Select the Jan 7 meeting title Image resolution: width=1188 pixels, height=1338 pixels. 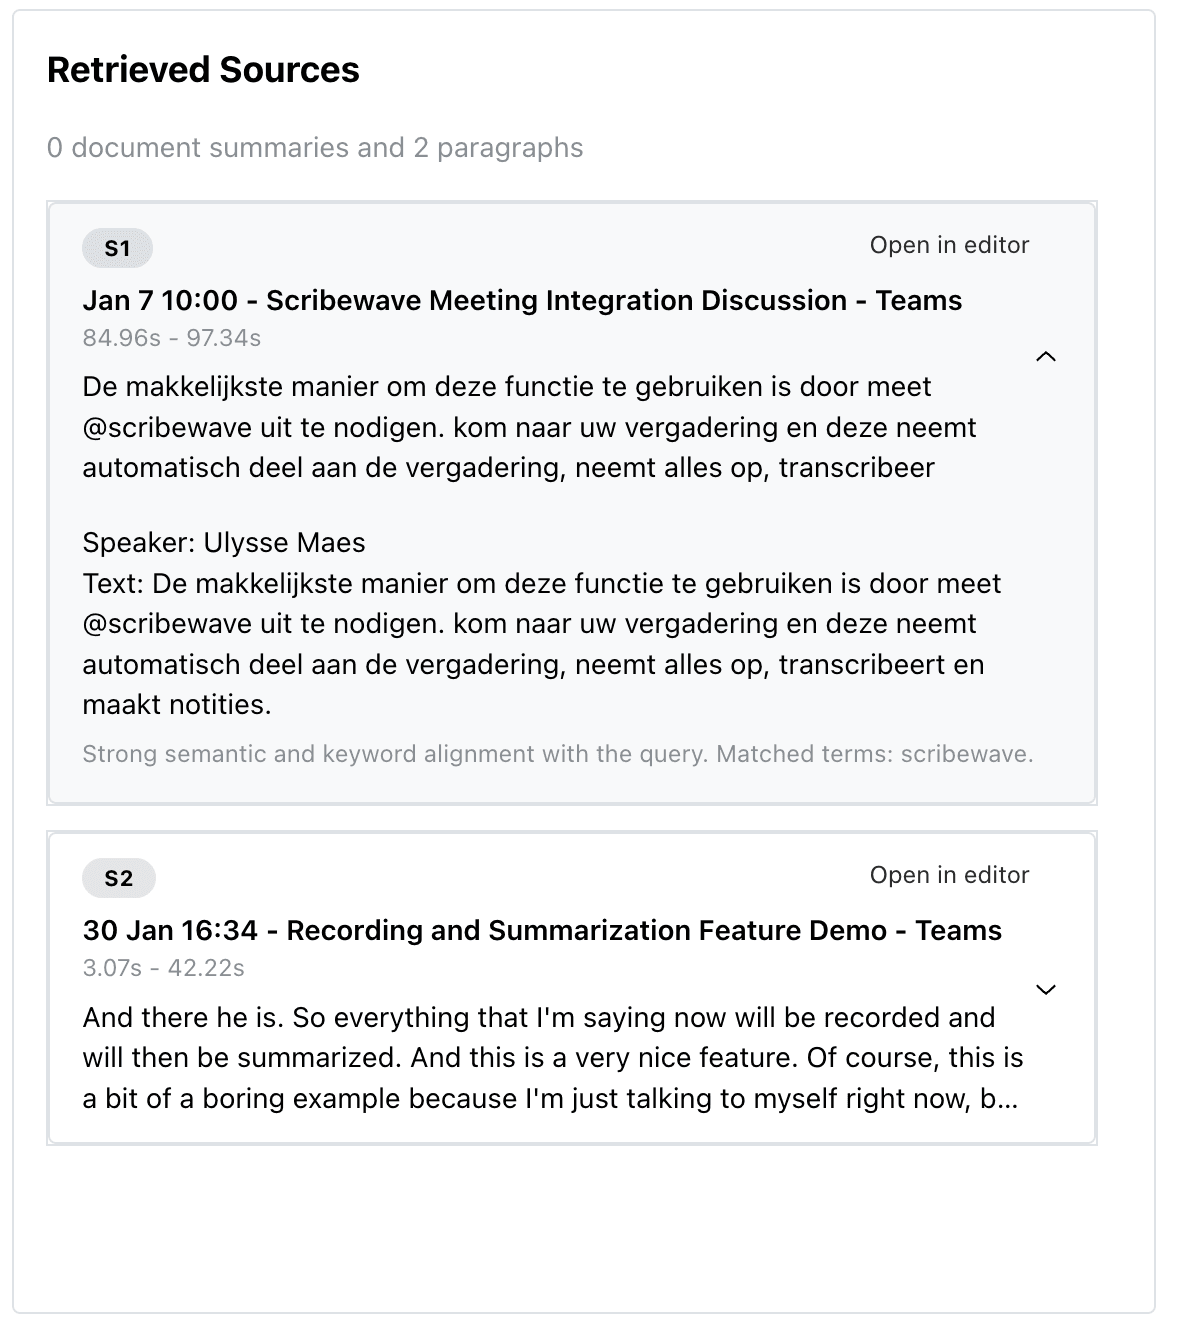click(x=522, y=300)
